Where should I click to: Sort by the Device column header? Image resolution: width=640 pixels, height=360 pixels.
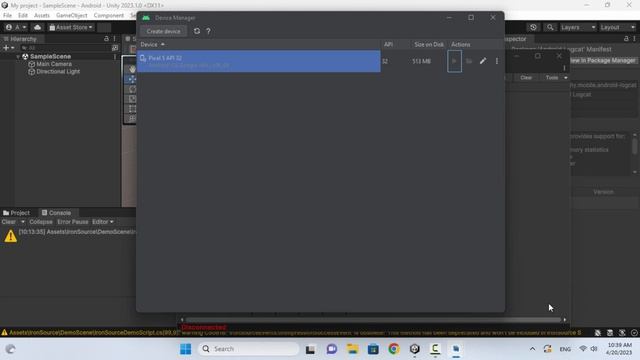(152, 44)
